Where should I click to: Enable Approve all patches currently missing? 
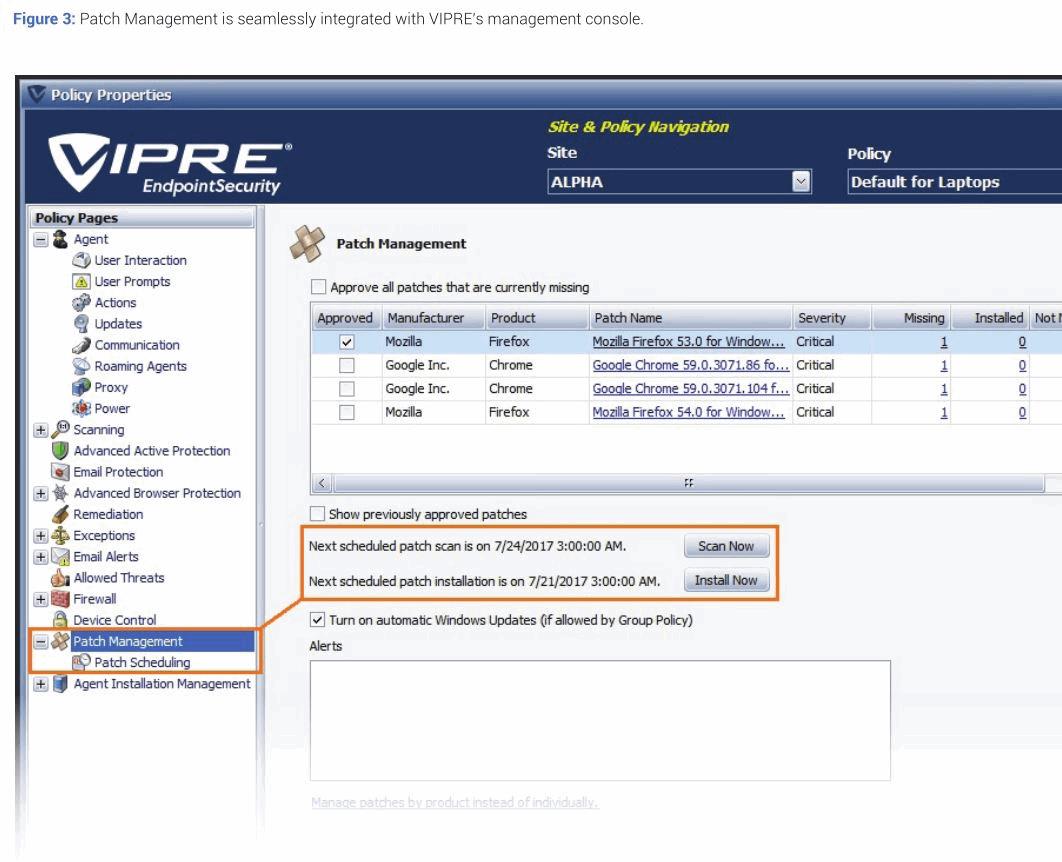pos(319,287)
